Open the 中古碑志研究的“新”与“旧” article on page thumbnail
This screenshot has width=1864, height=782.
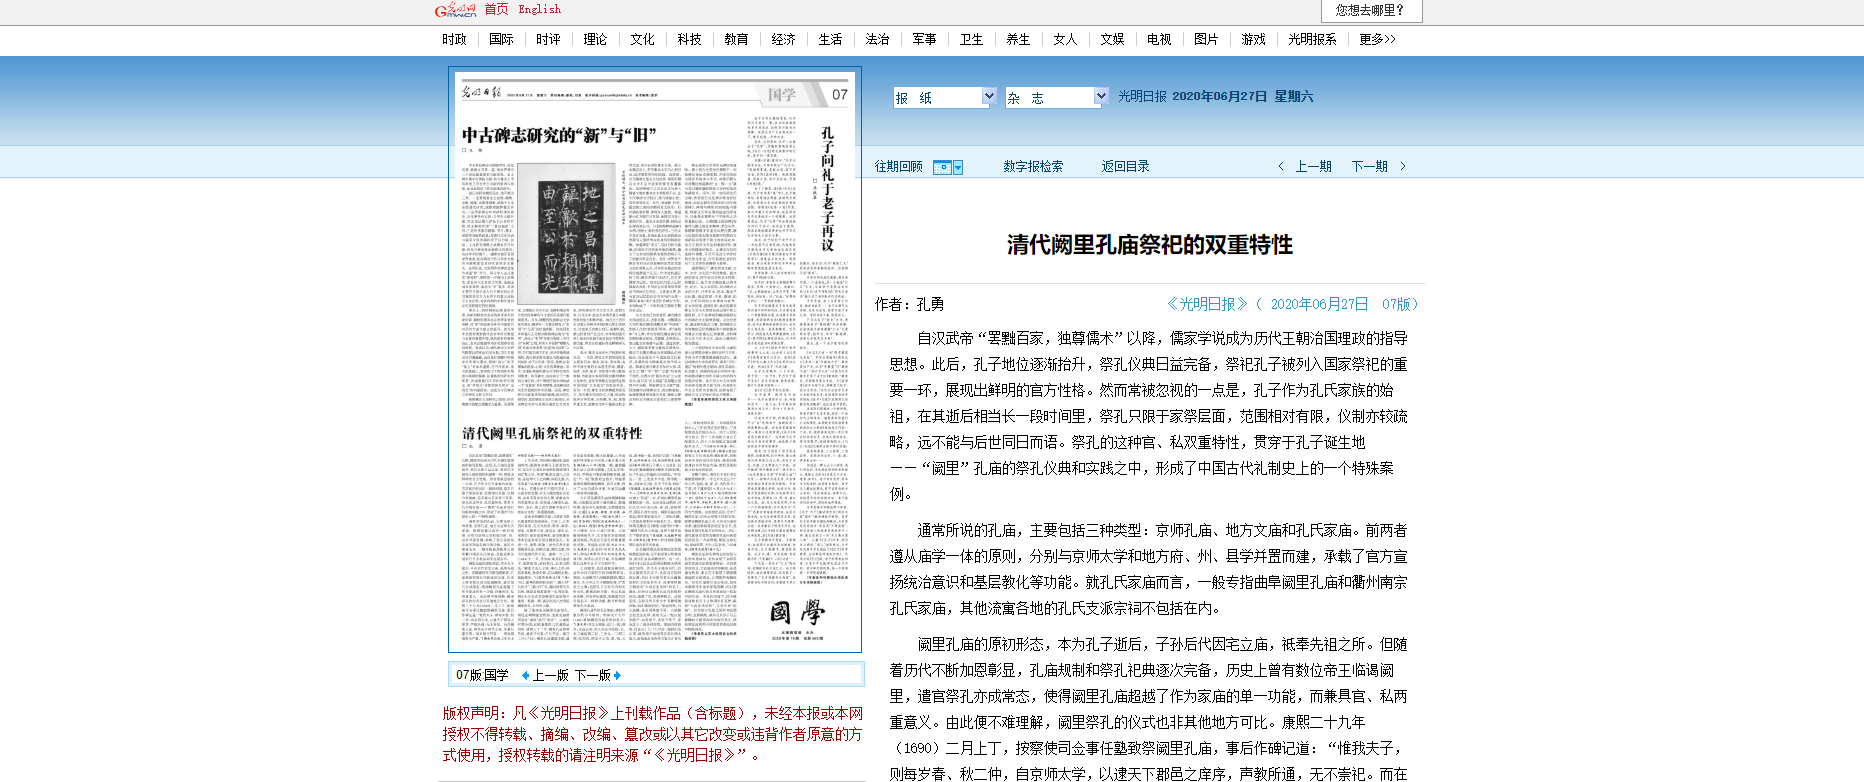559,135
